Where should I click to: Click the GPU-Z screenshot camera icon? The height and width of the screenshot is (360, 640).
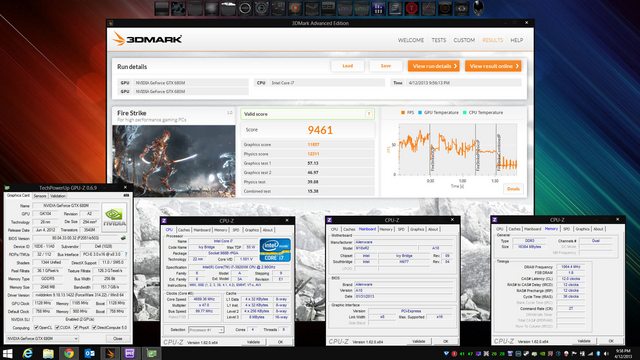click(x=126, y=196)
